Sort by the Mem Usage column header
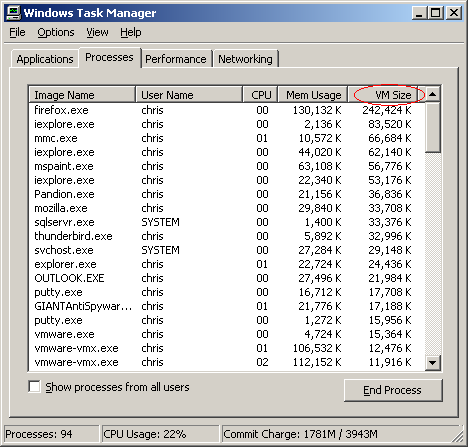This screenshot has width=468, height=447. click(313, 95)
